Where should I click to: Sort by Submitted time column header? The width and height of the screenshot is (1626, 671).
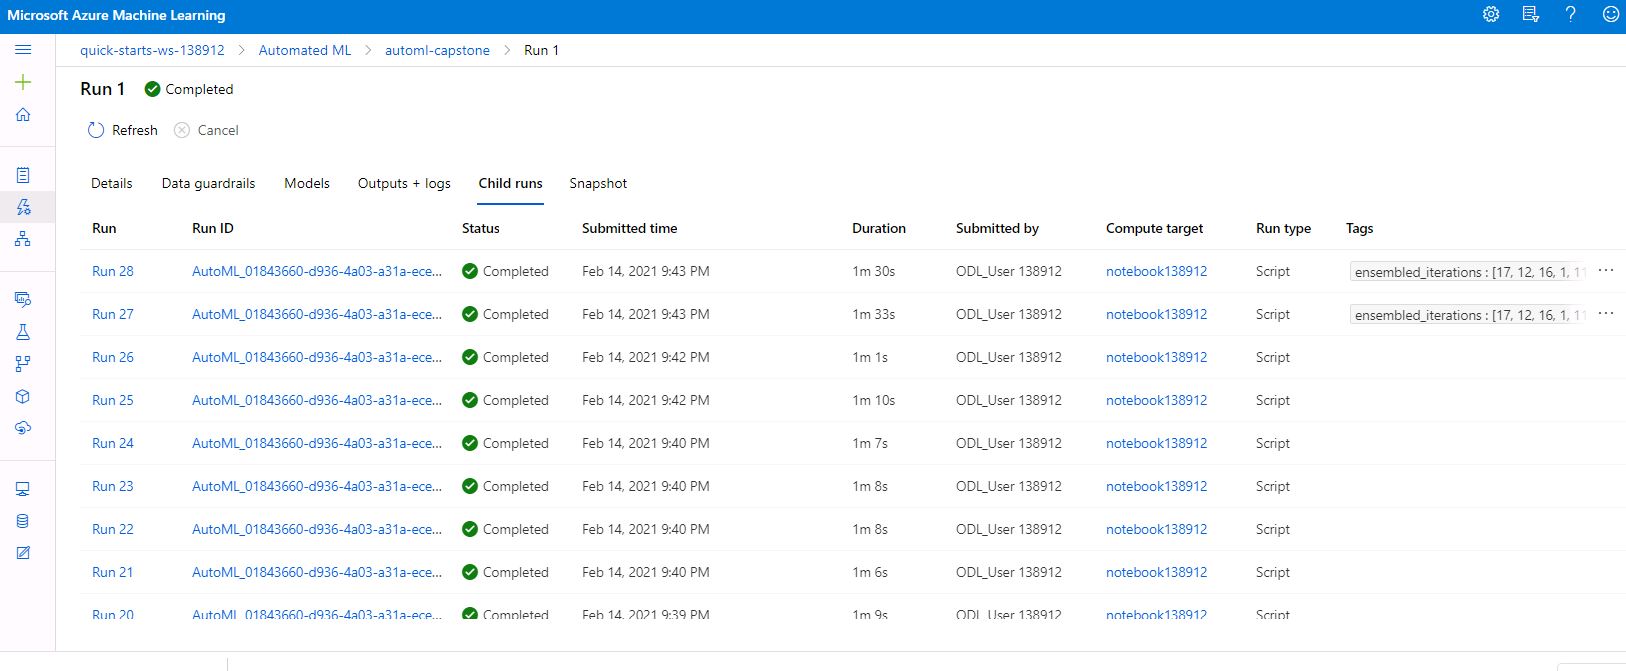click(630, 228)
